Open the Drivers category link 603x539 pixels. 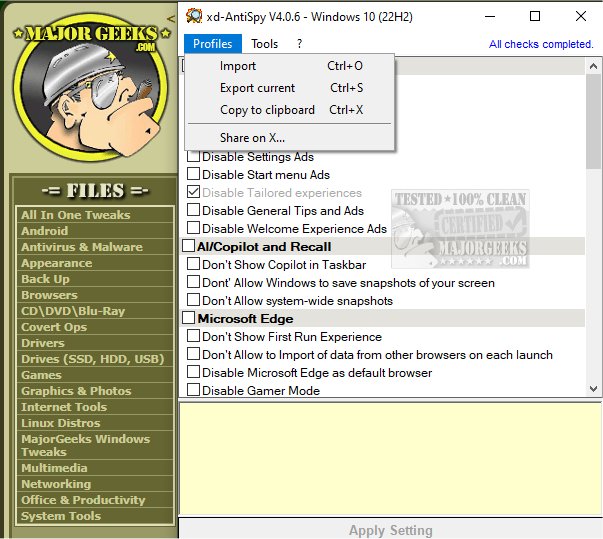(x=43, y=343)
